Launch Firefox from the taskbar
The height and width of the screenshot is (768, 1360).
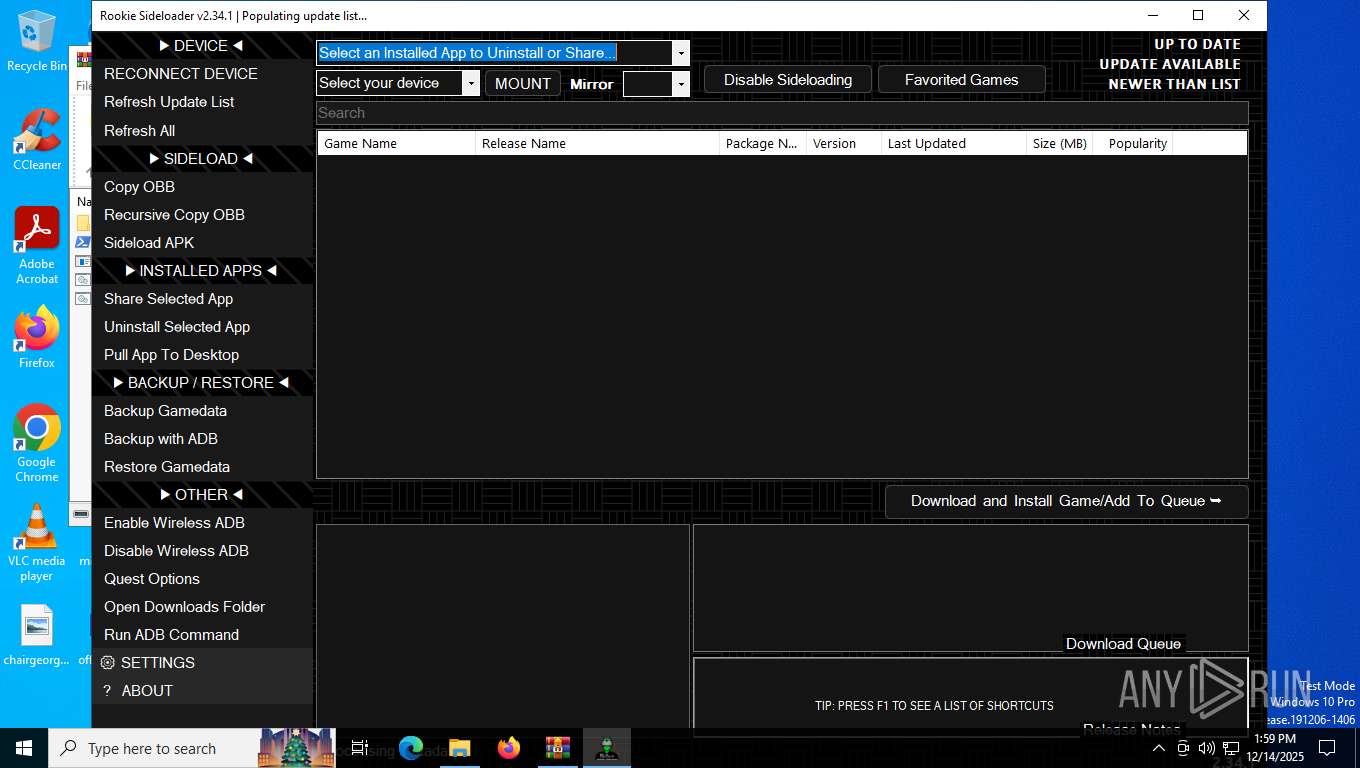pyautogui.click(x=509, y=748)
